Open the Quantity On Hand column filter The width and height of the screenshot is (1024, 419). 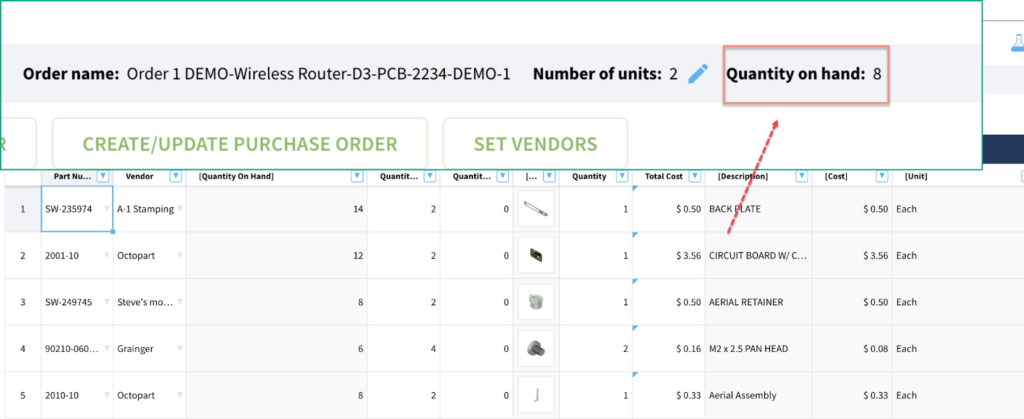(x=357, y=177)
